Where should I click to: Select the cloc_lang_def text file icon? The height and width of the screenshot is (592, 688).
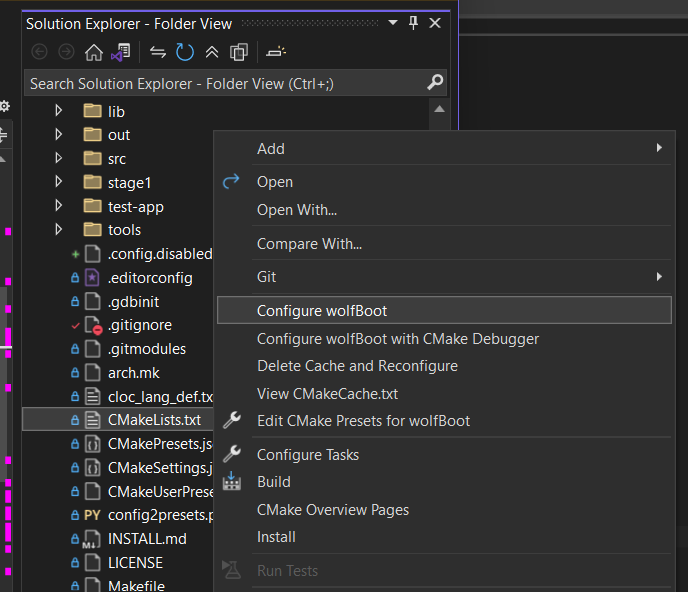click(x=92, y=396)
